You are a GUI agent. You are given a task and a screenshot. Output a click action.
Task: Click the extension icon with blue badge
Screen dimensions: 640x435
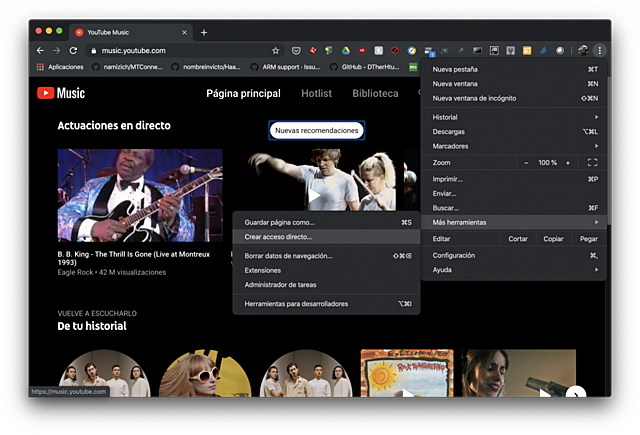[429, 51]
